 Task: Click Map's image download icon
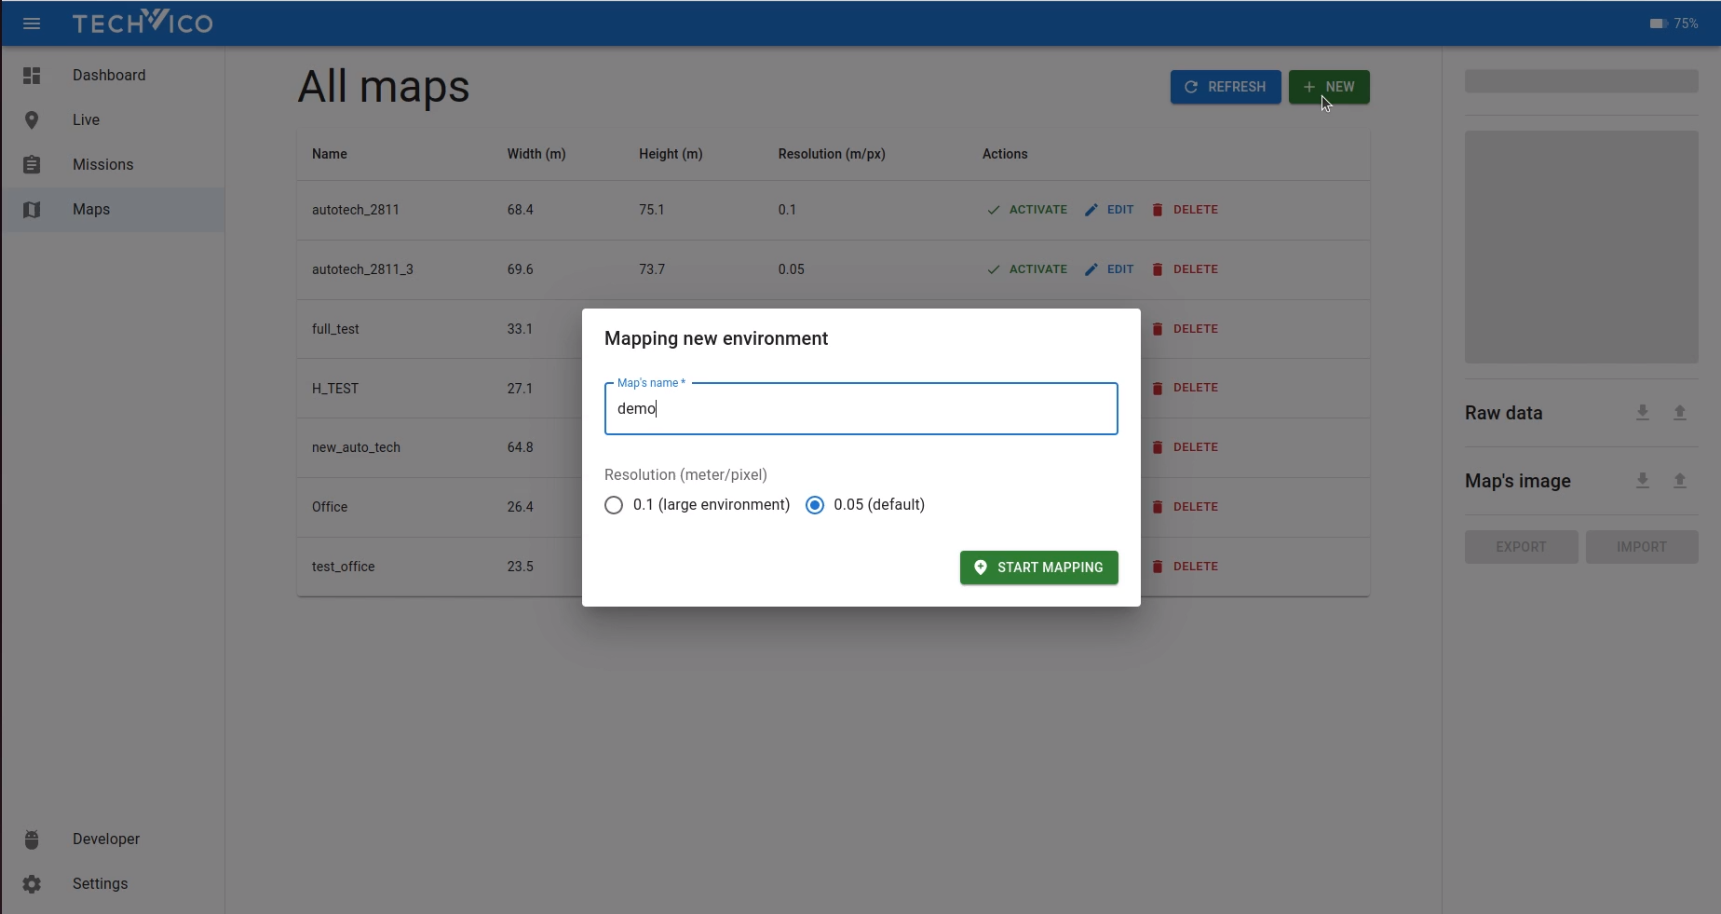point(1642,480)
